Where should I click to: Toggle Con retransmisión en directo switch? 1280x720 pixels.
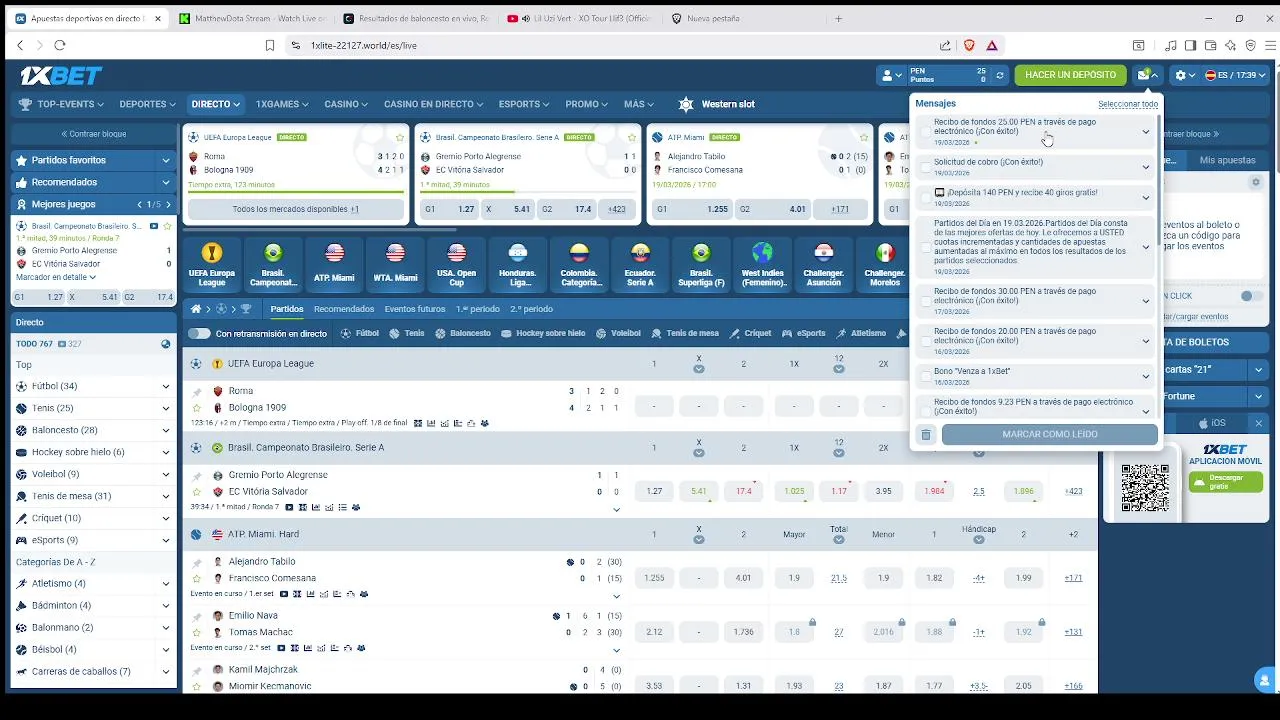click(199, 334)
